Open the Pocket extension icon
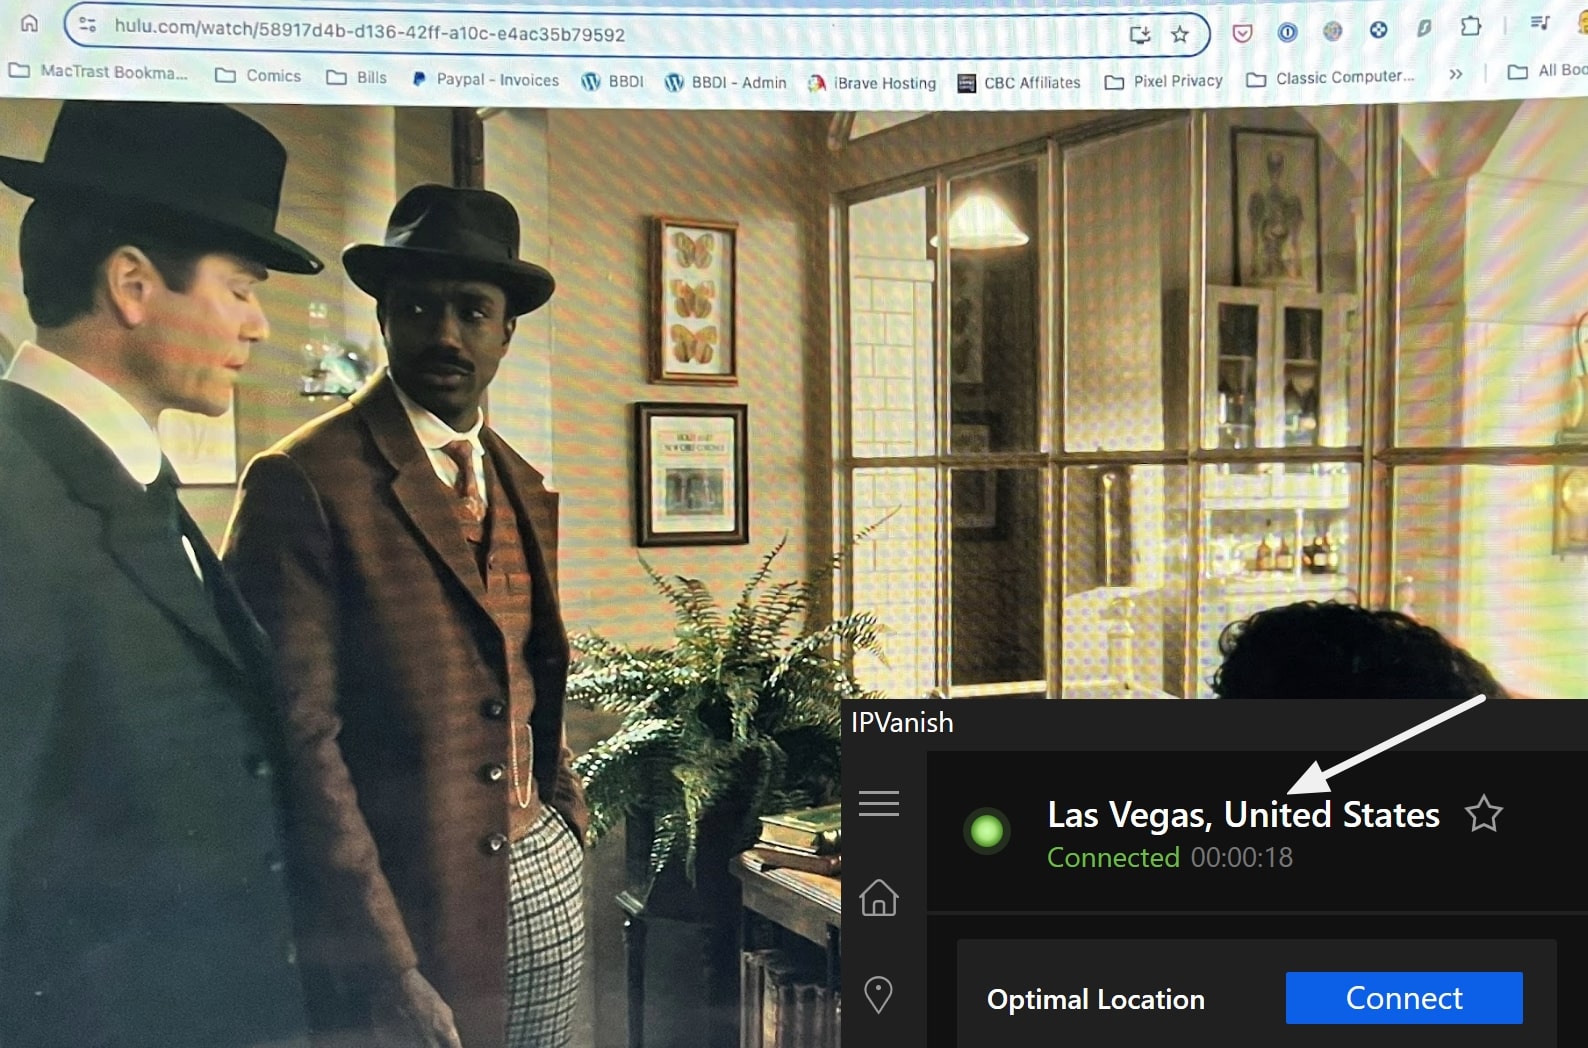This screenshot has width=1588, height=1048. click(1242, 33)
